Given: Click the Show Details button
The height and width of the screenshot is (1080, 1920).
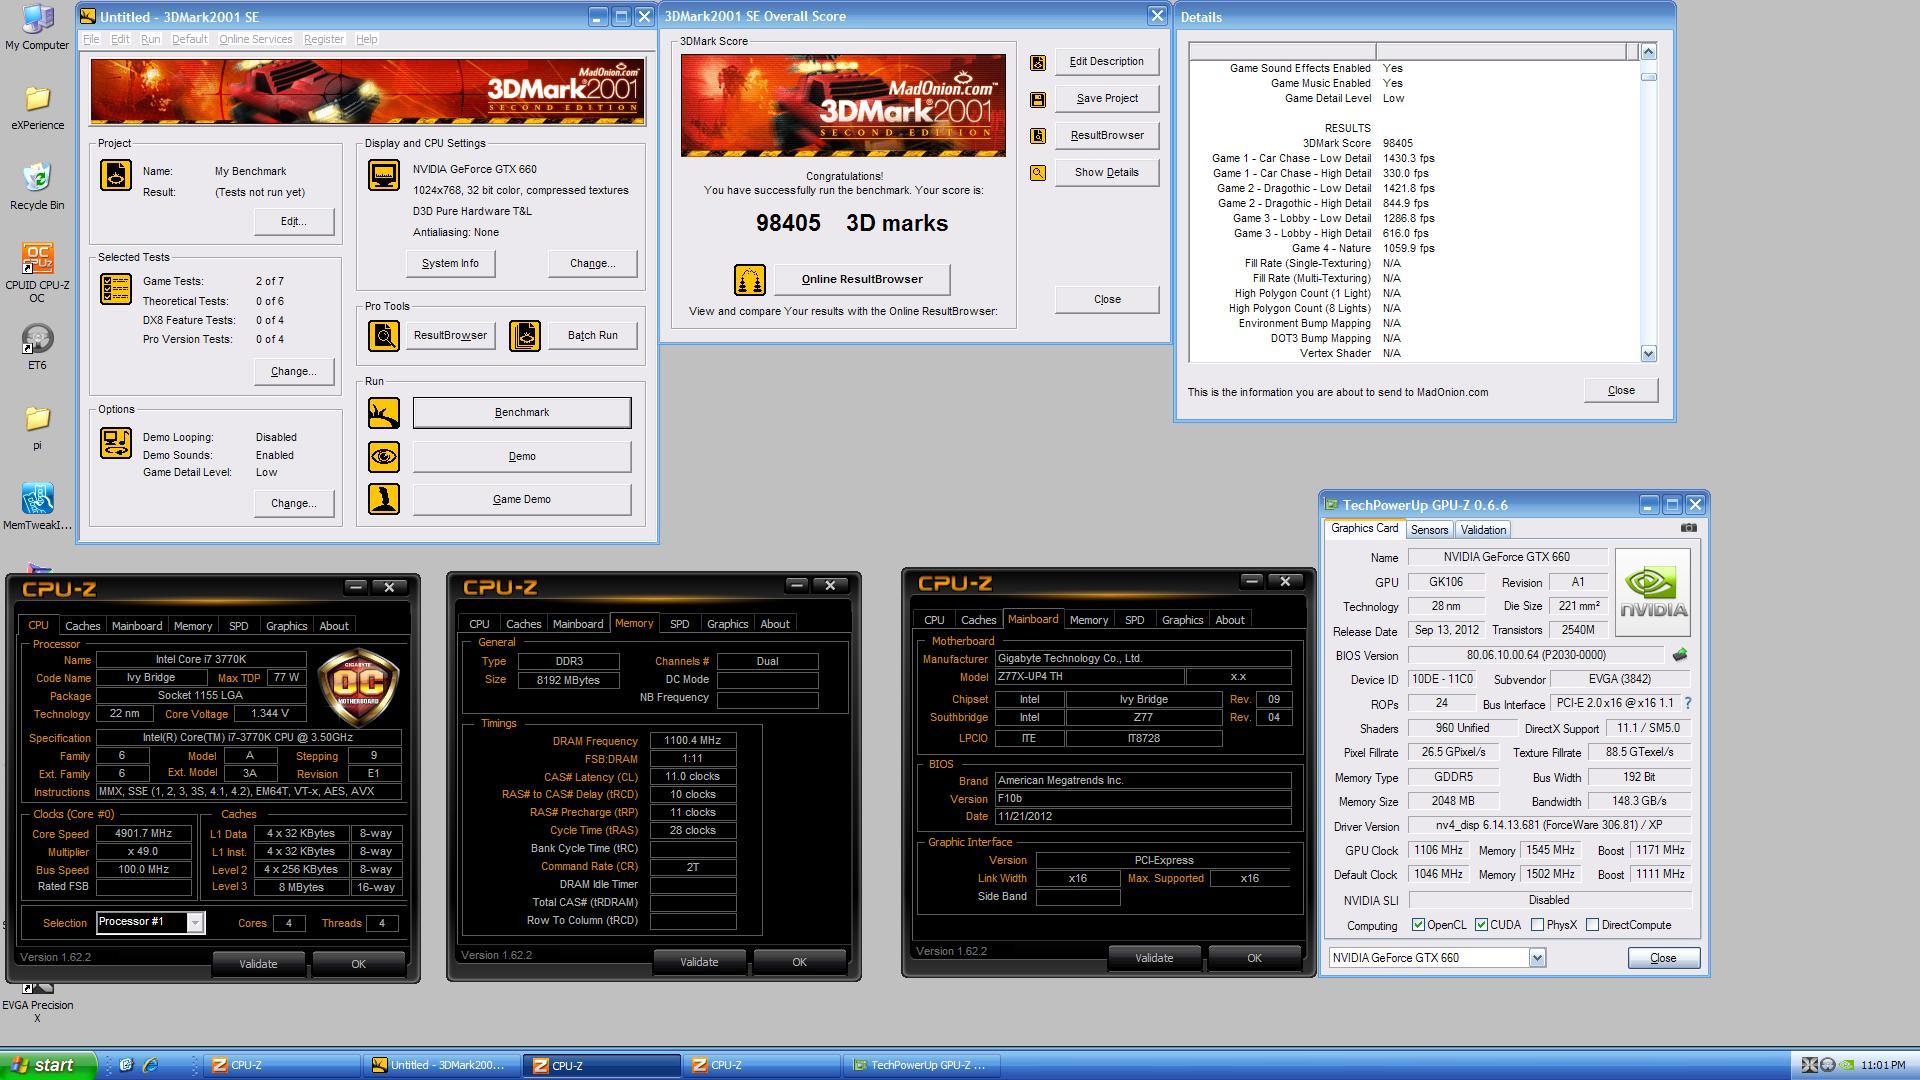Looking at the screenshot, I should click(1107, 173).
